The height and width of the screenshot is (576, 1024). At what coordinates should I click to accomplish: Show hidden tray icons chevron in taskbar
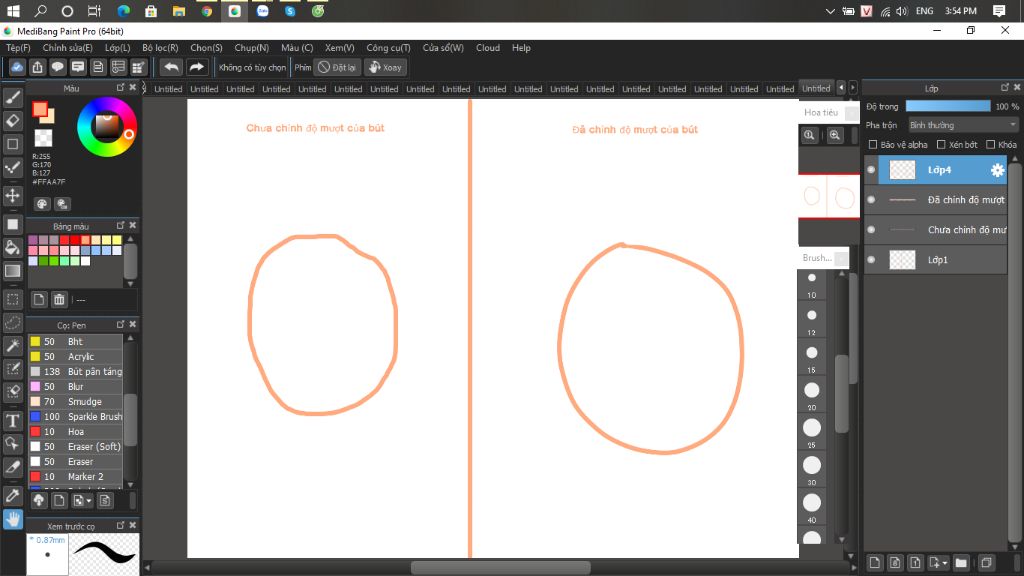tap(830, 11)
